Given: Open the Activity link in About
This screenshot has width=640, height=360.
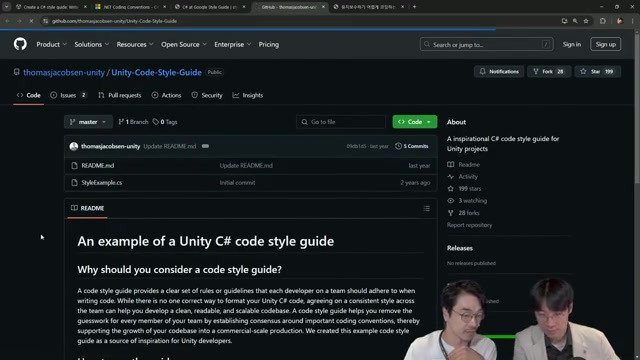Looking at the screenshot, I should tap(468, 176).
